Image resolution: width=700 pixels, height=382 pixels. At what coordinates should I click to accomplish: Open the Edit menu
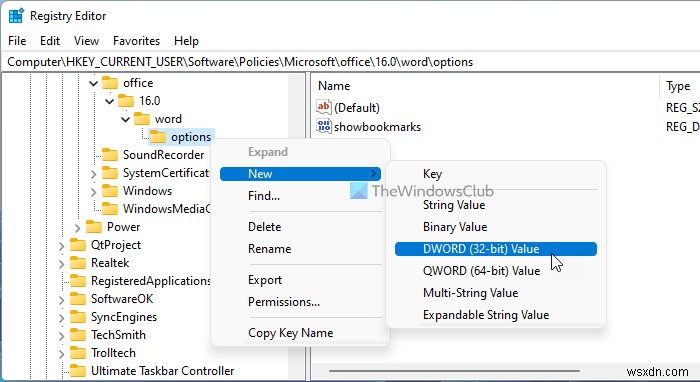tap(50, 41)
